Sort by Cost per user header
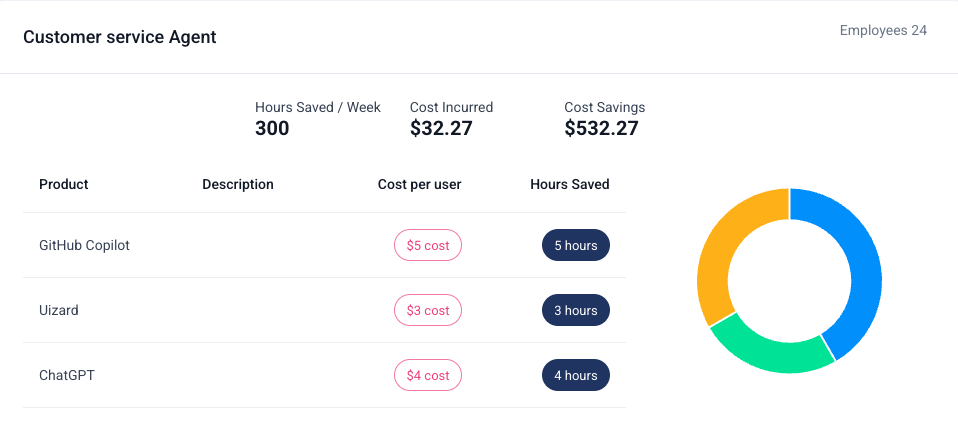This screenshot has height=430, width=958. [x=419, y=184]
